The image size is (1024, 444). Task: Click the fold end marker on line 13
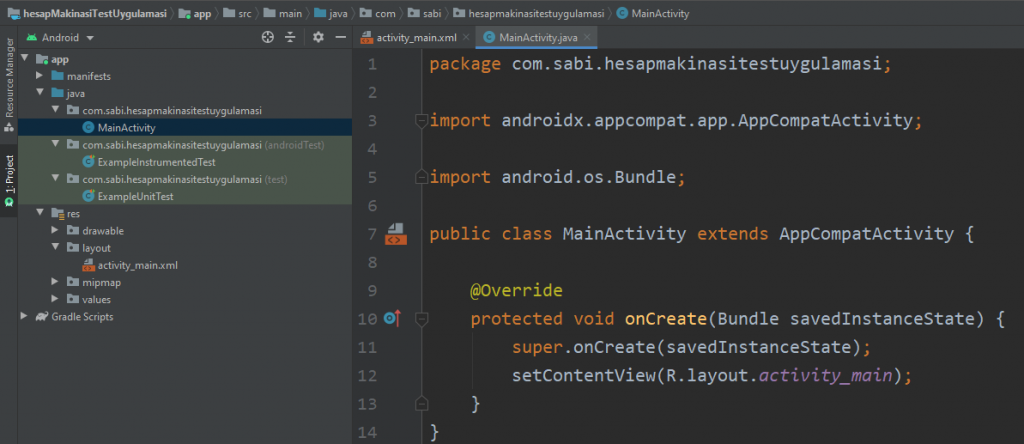click(x=421, y=404)
